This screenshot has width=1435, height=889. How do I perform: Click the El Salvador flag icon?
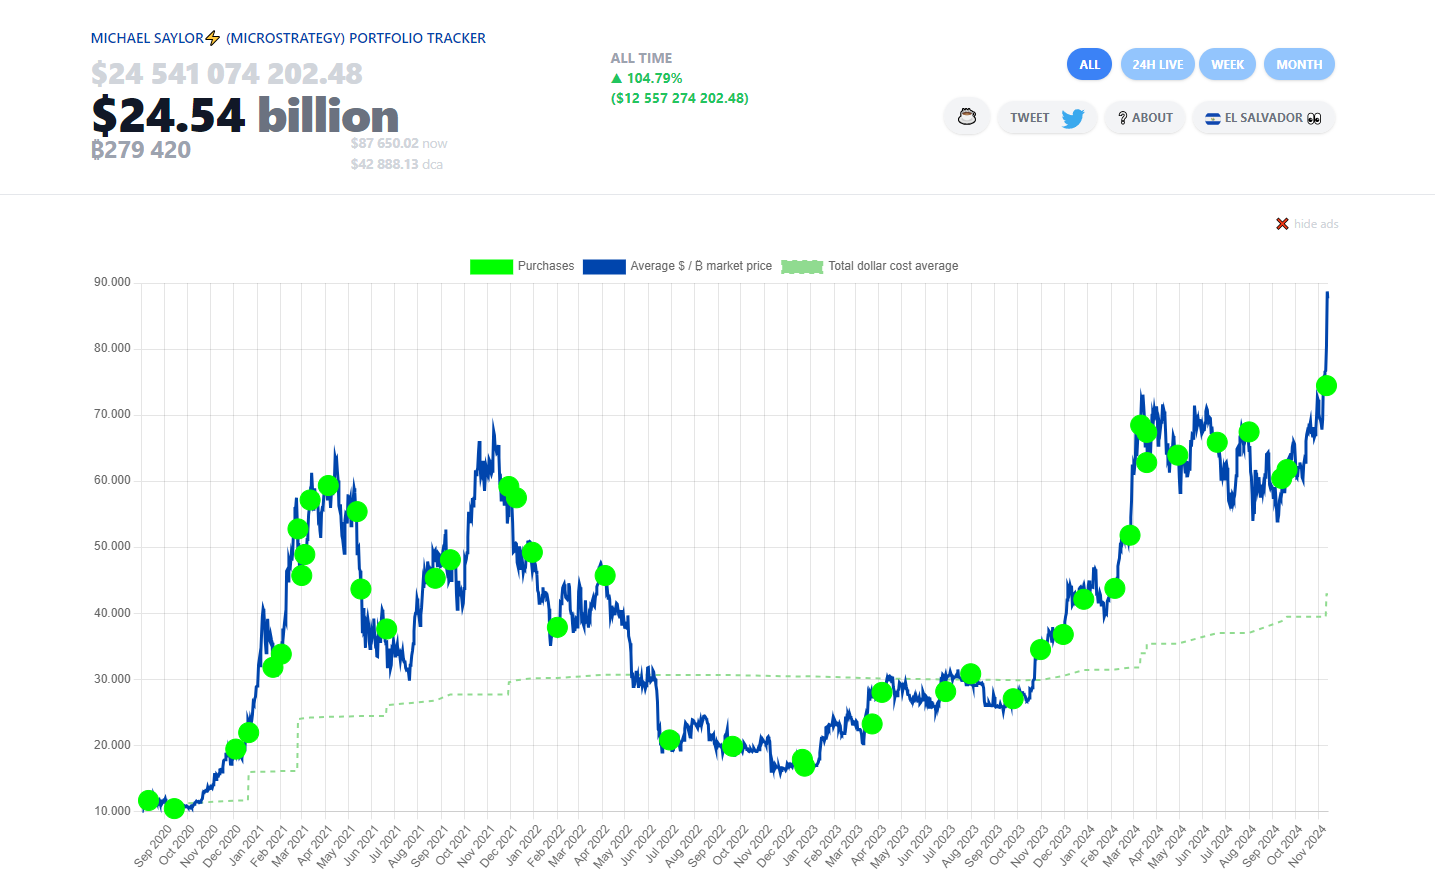coord(1212,118)
